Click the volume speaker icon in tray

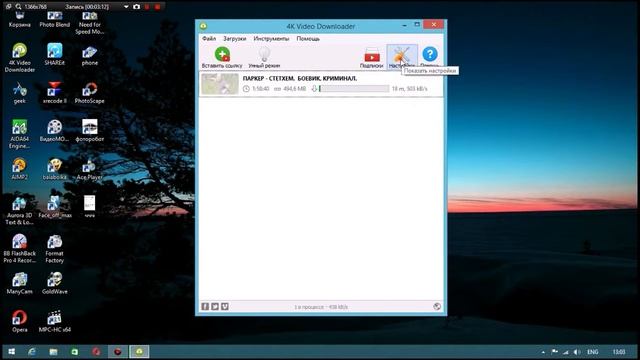(577, 351)
